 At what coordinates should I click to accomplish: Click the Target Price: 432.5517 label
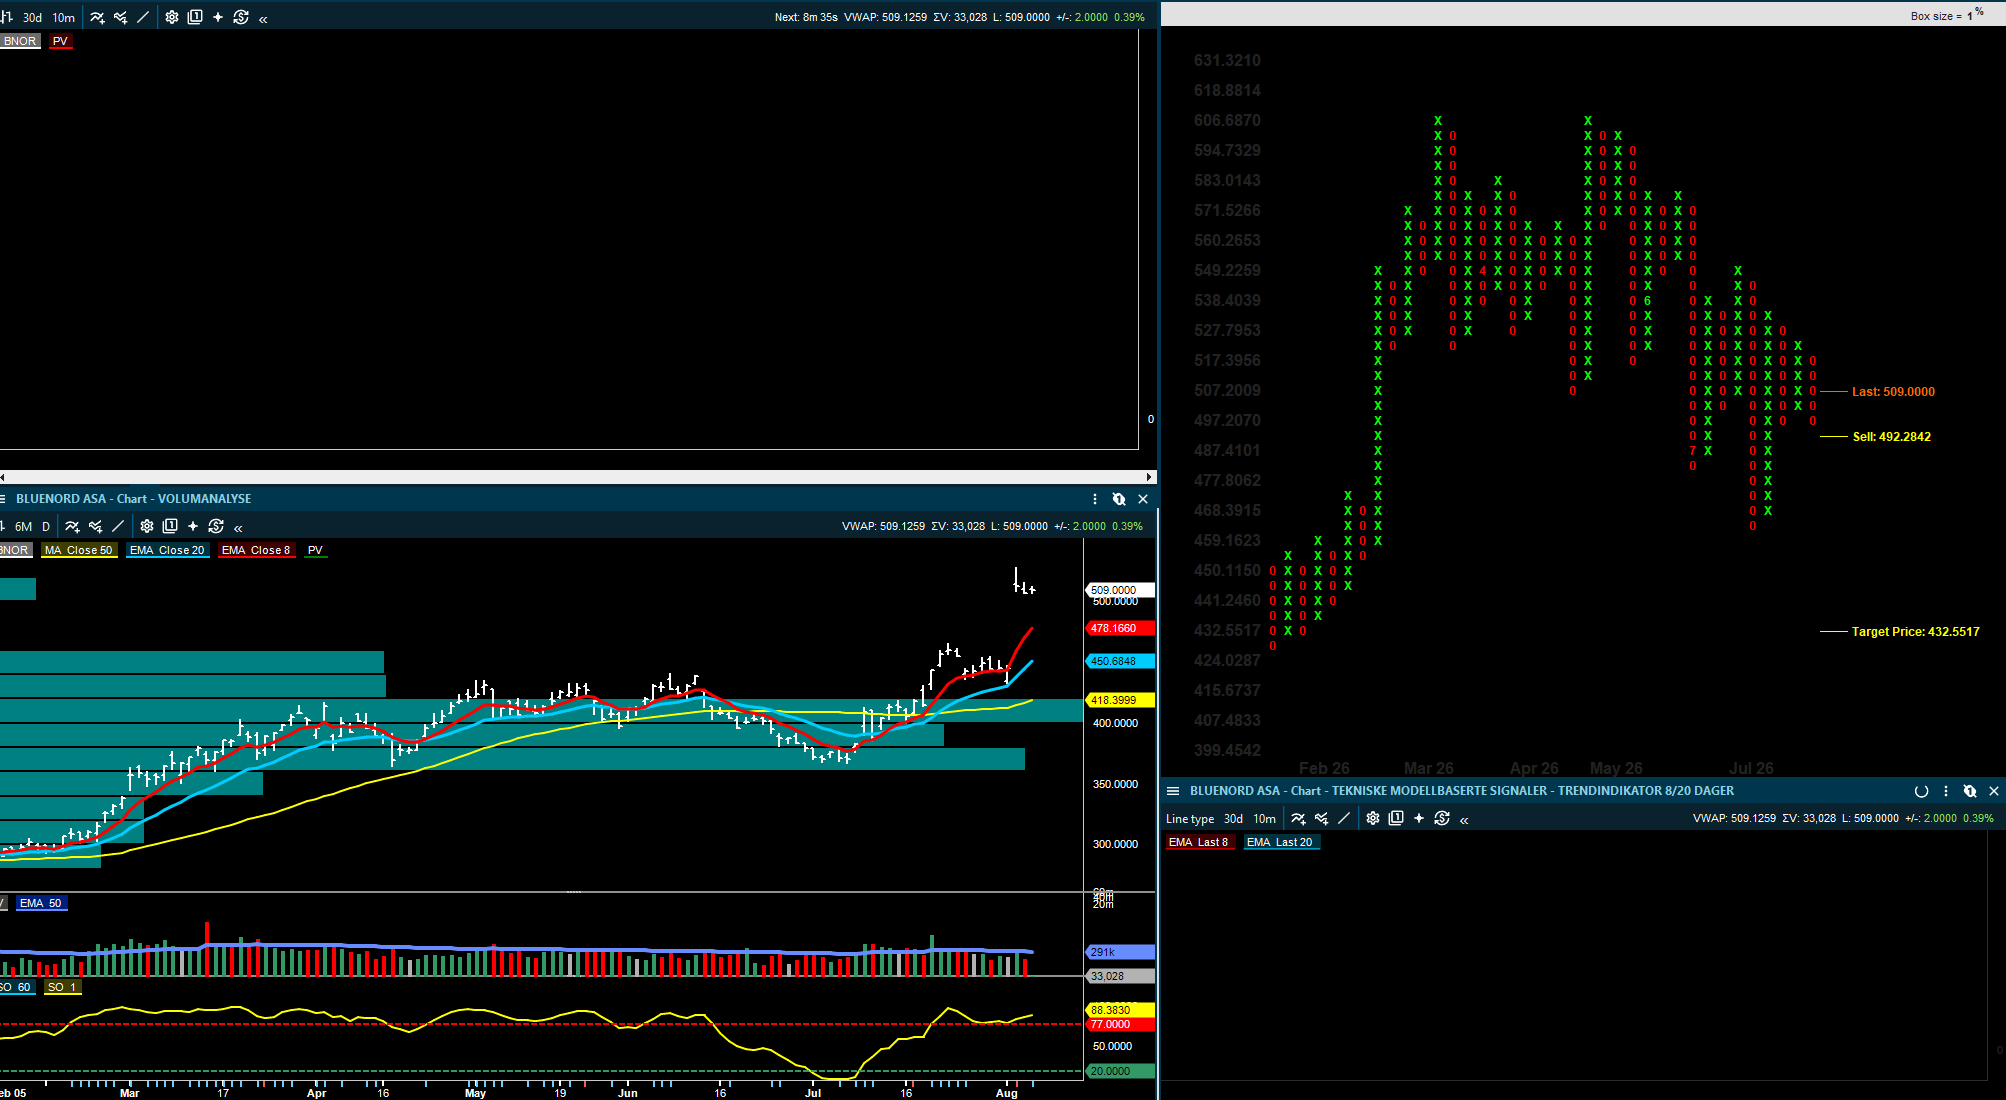coord(1916,632)
